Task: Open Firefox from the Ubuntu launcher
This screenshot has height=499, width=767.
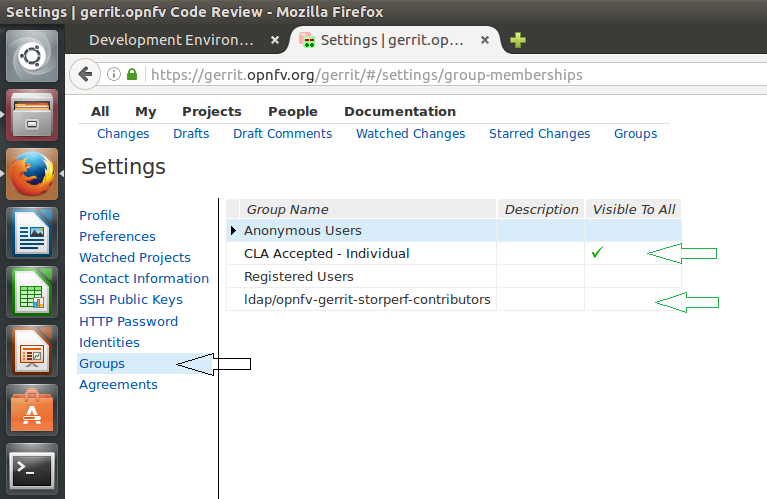Action: pyautogui.click(x=32, y=174)
